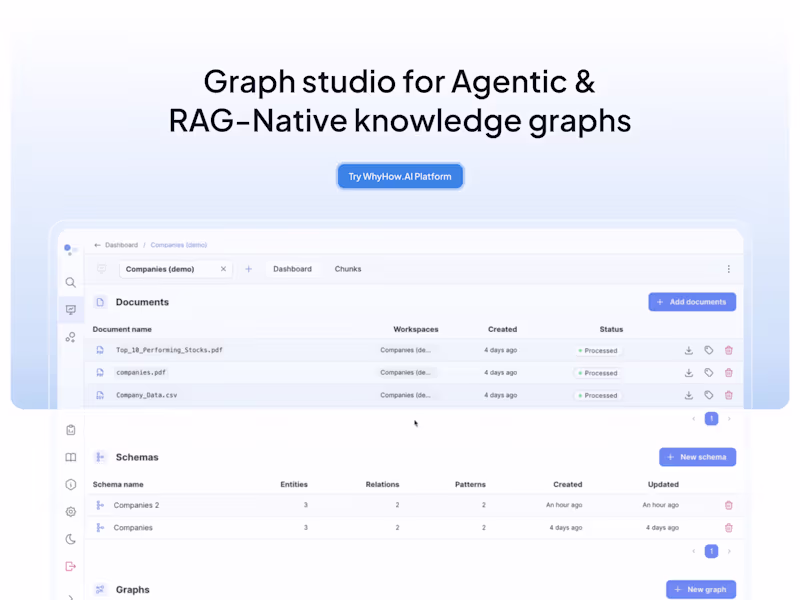Go to next documents page
The width and height of the screenshot is (800, 600).
click(x=729, y=418)
